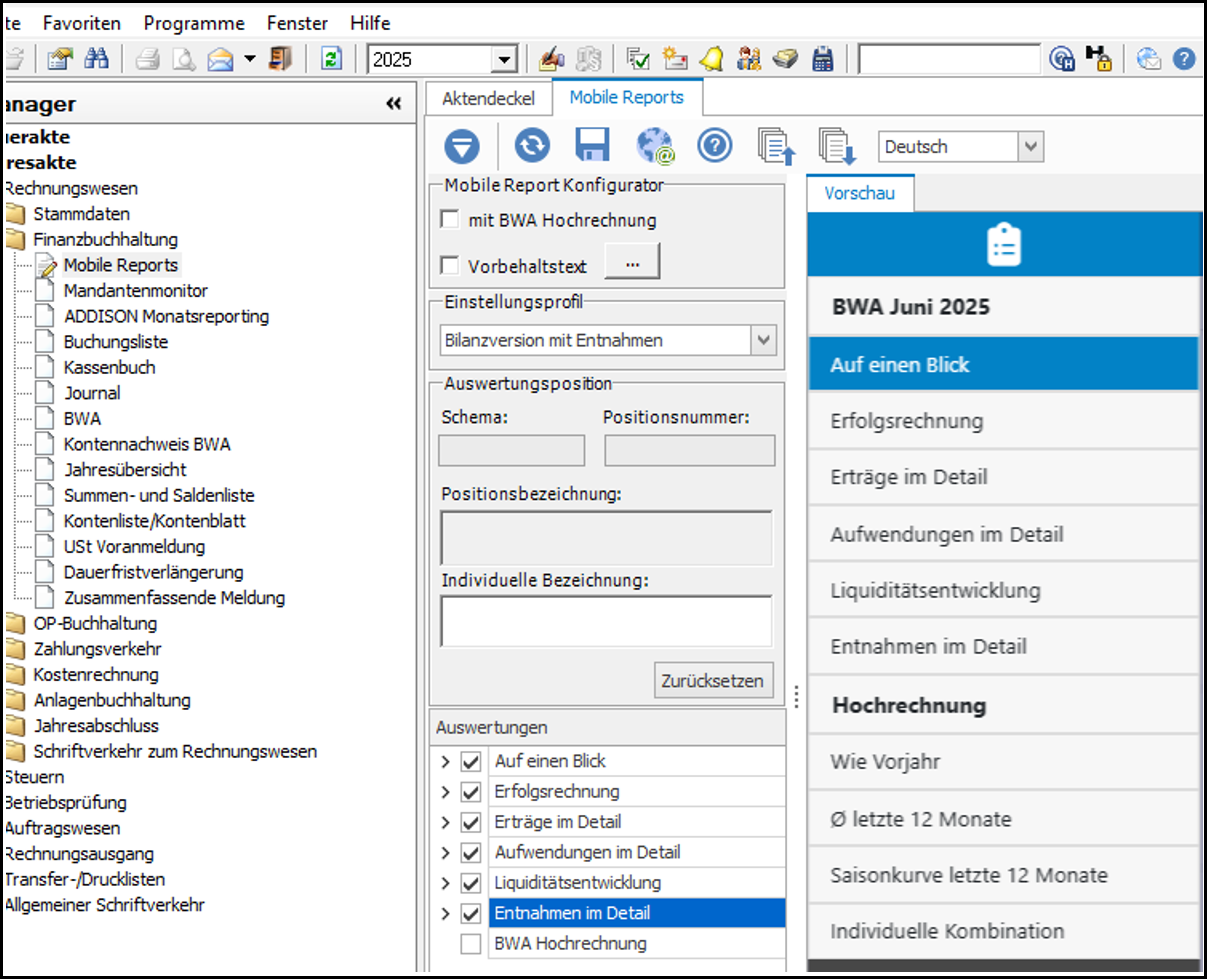Click the globe with @ symbol icon
The image size is (1207, 979).
(655, 146)
